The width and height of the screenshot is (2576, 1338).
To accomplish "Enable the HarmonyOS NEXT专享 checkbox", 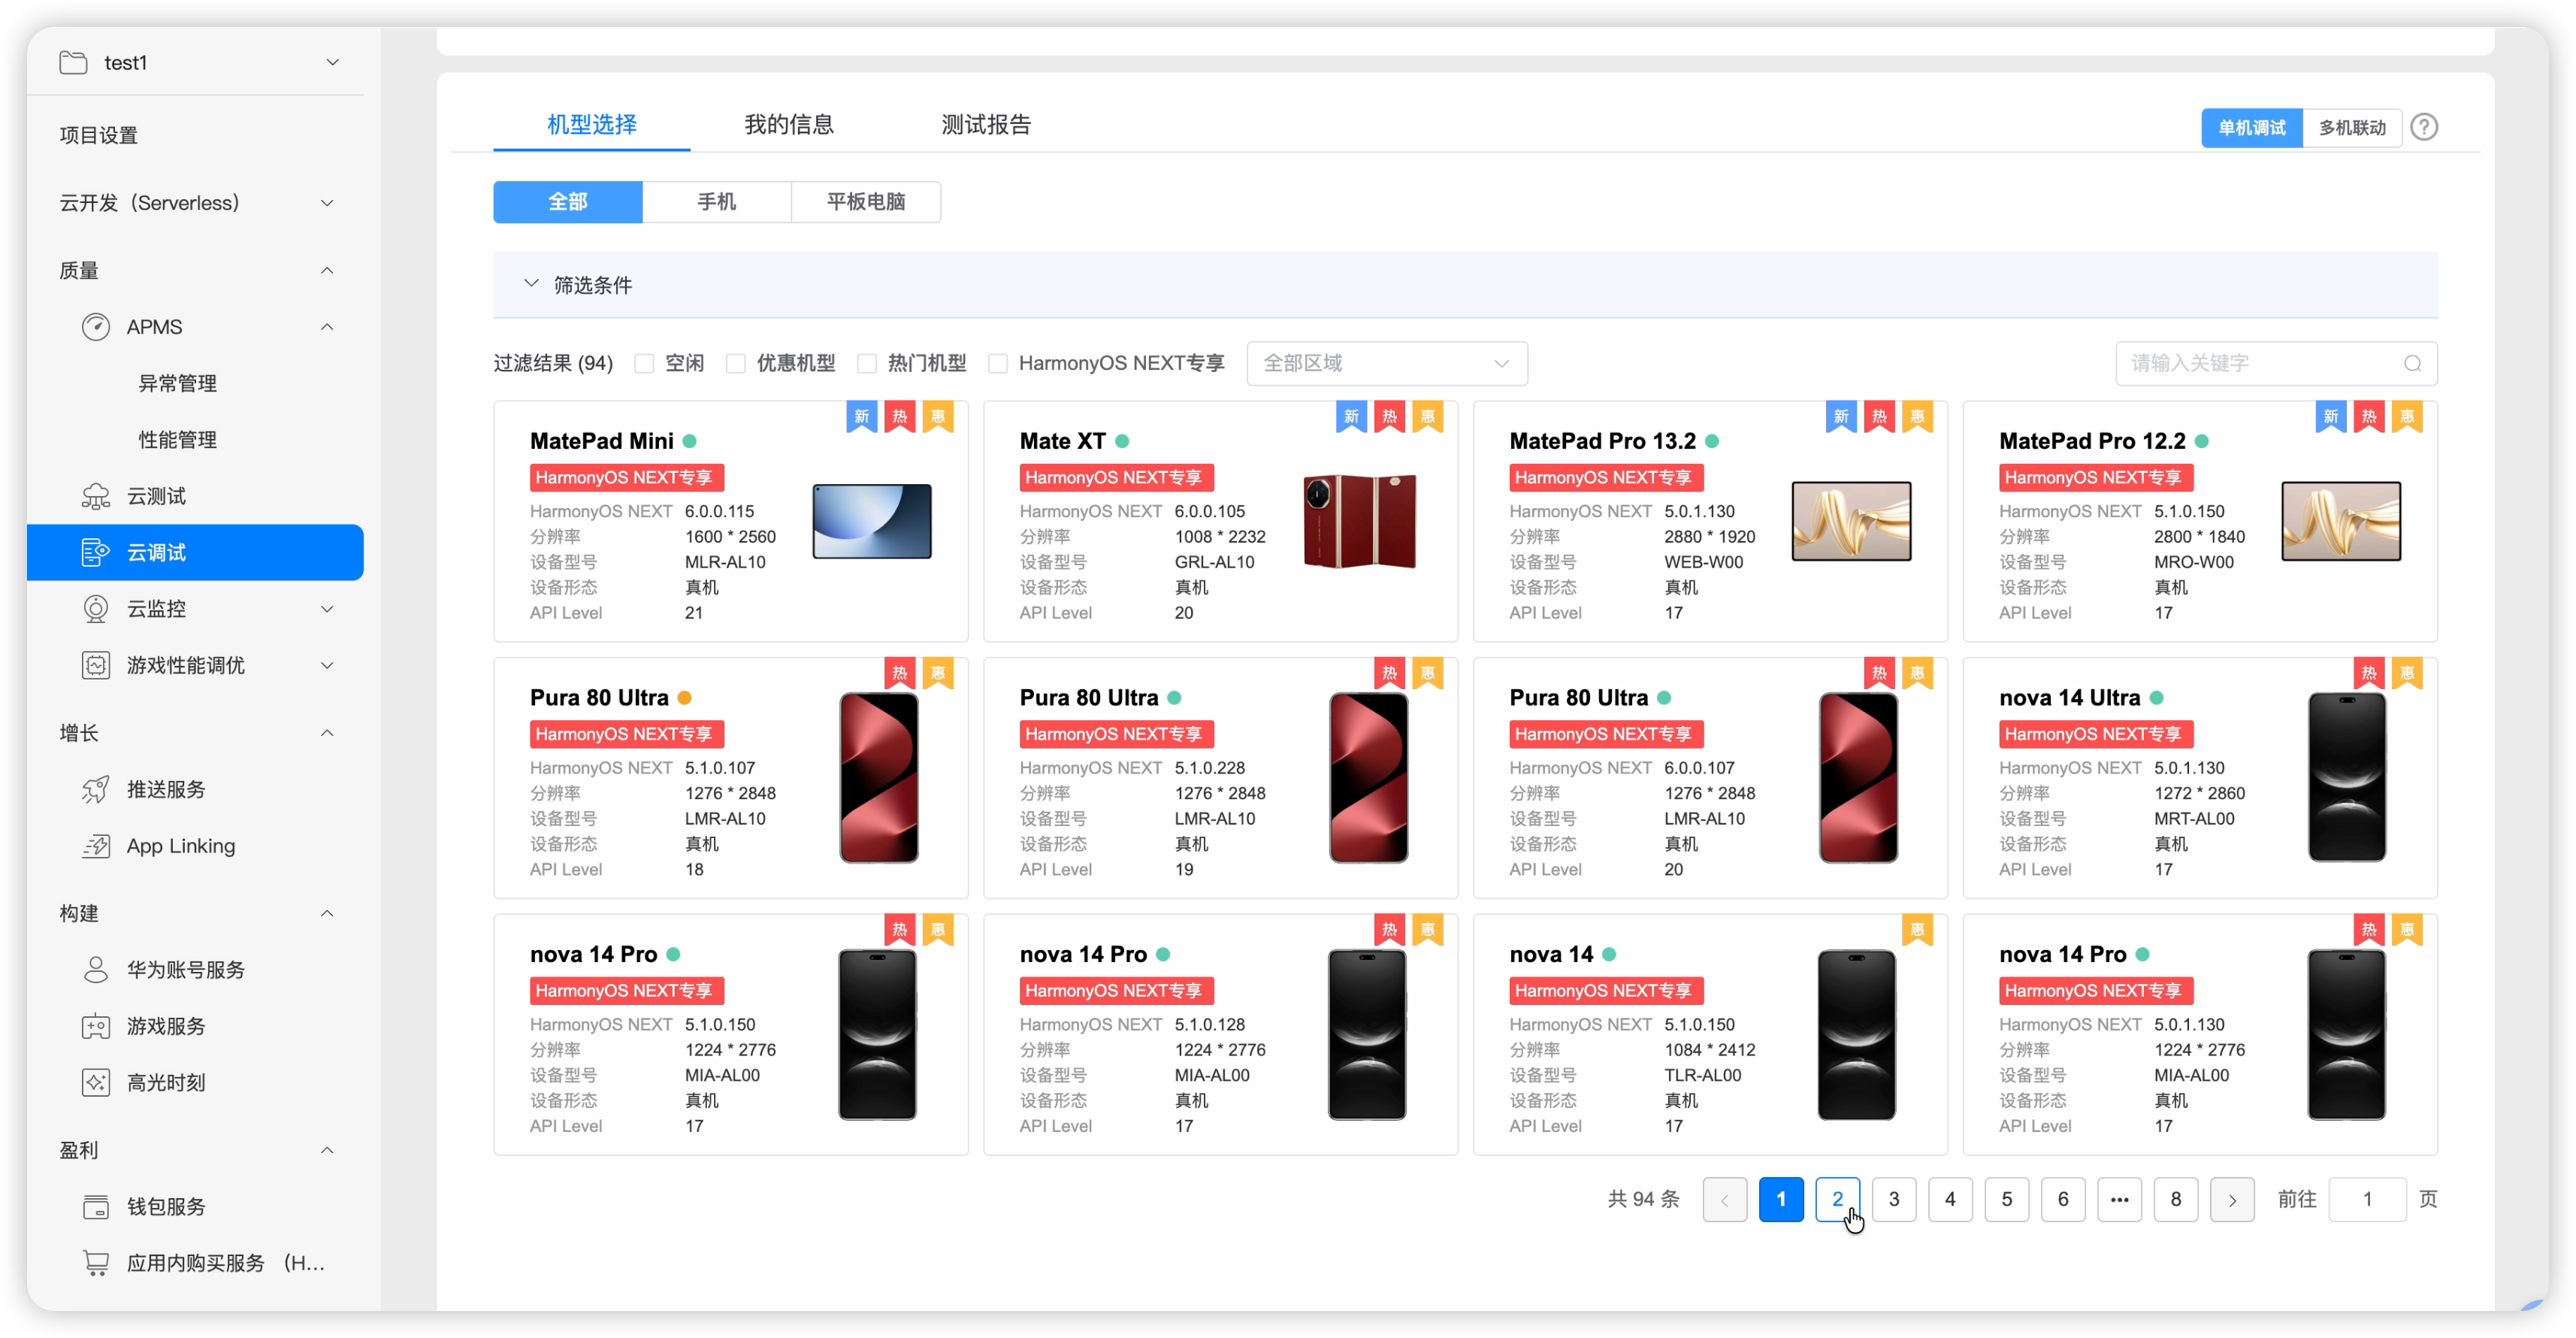I will pyautogui.click(x=997, y=363).
